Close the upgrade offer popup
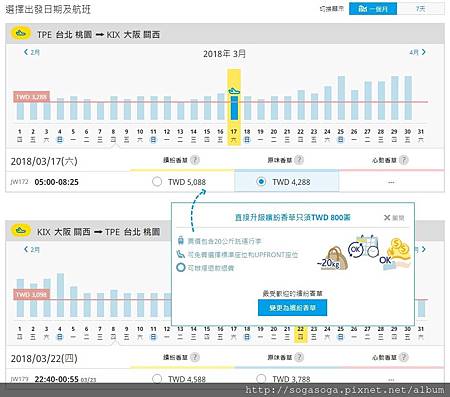Screen dimensions: 450x397 (x=394, y=218)
